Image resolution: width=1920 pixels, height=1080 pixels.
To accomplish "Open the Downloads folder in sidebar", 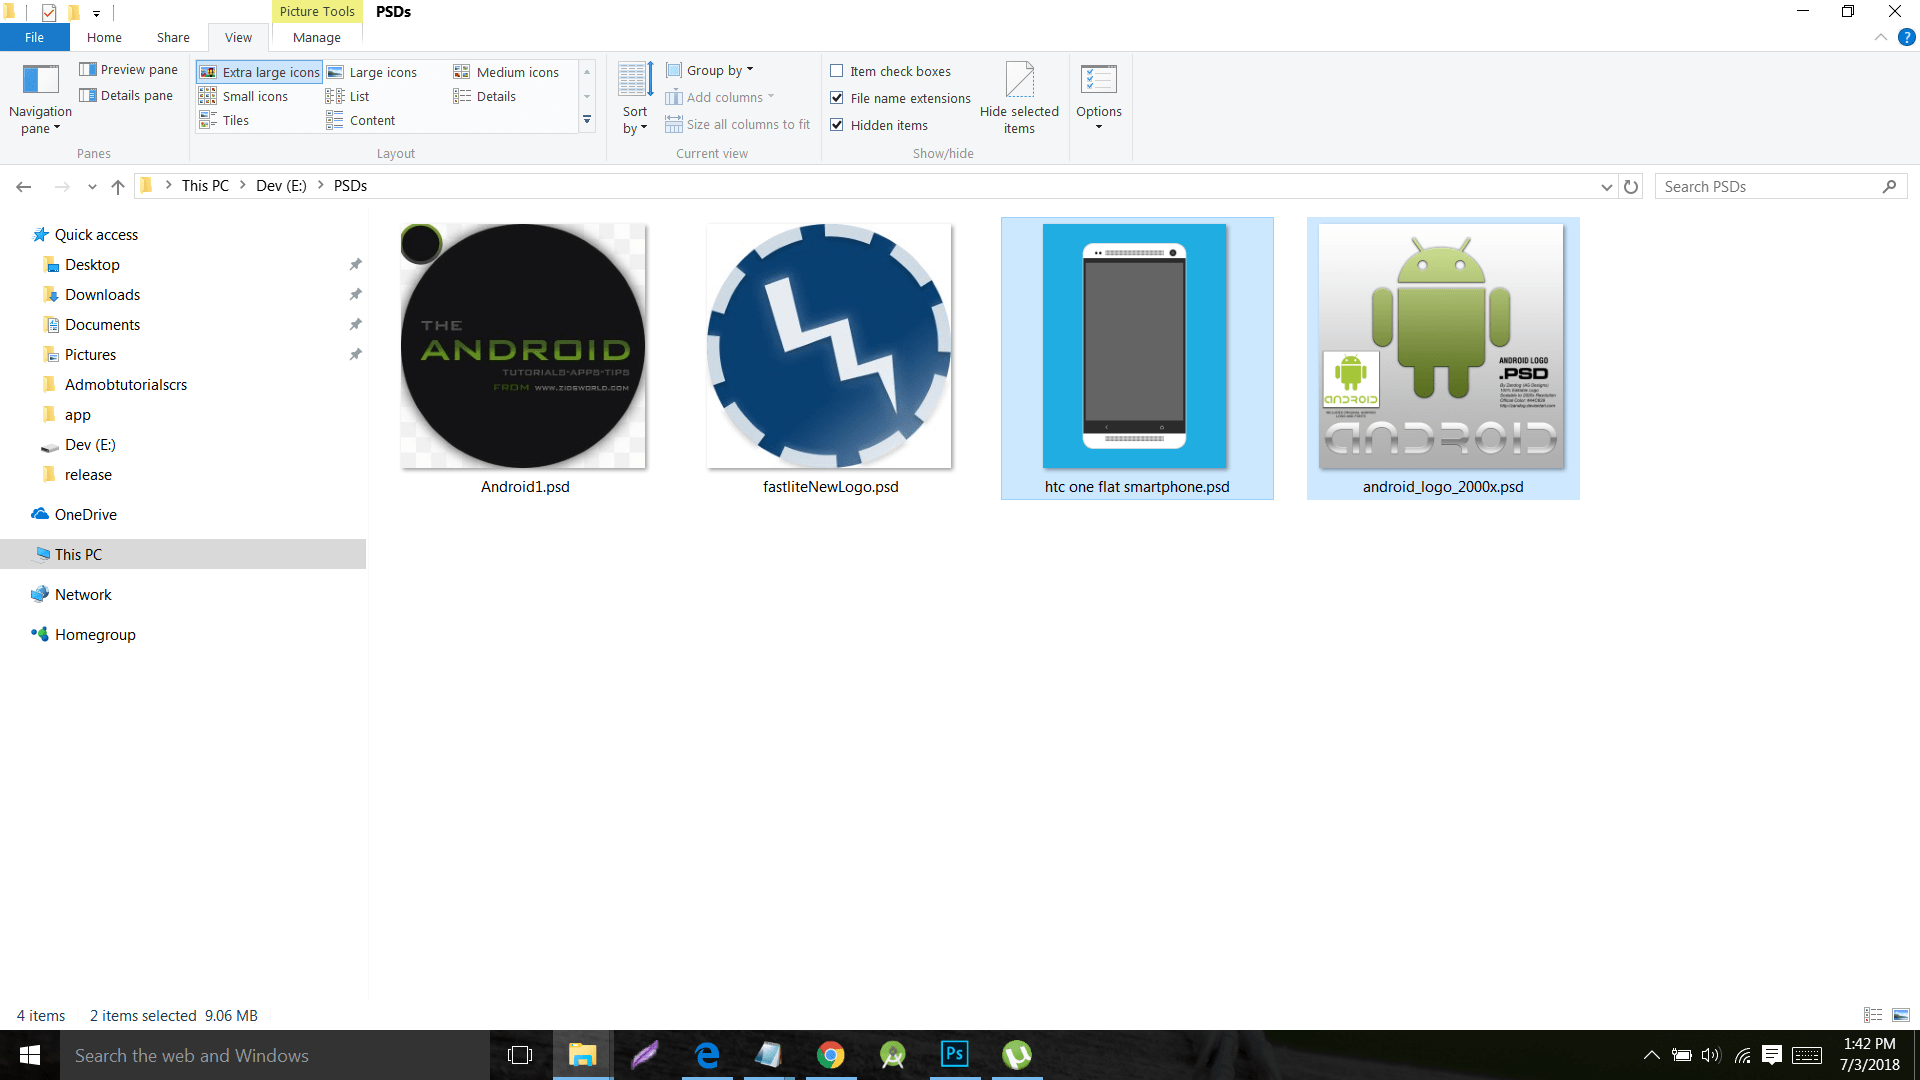I will pos(102,294).
